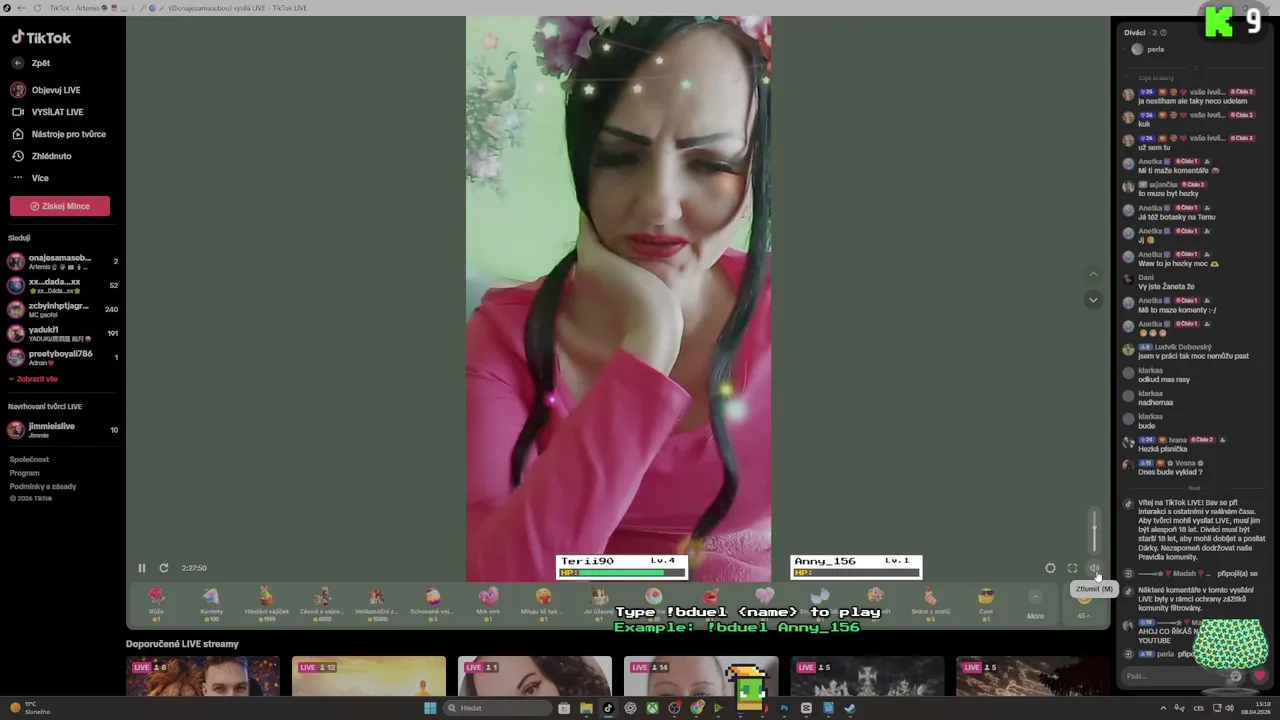The image size is (1280, 720).
Task: Open the Více menu
Action: click(30, 178)
